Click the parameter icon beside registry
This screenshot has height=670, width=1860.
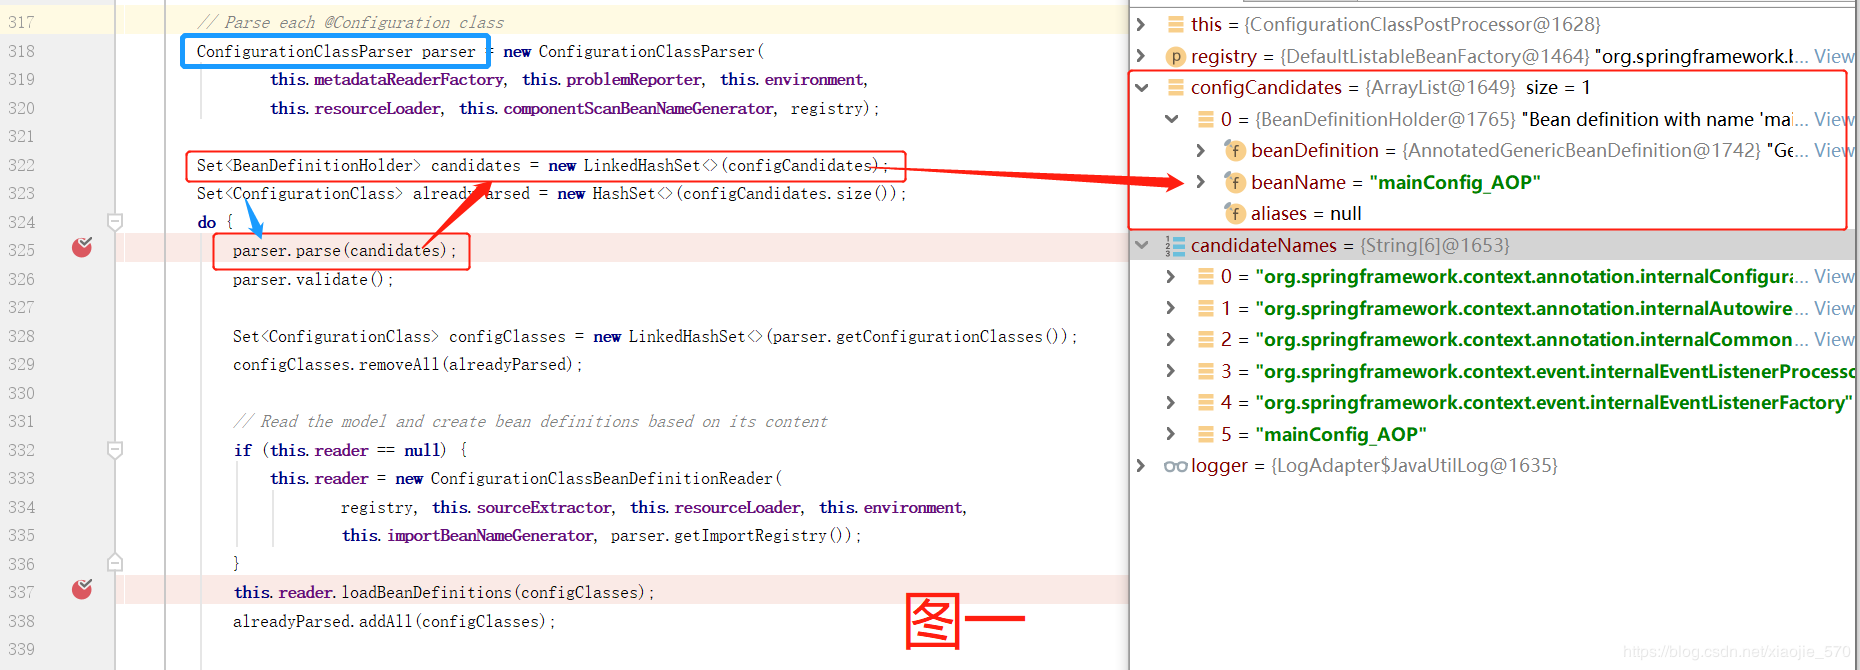point(1175,56)
